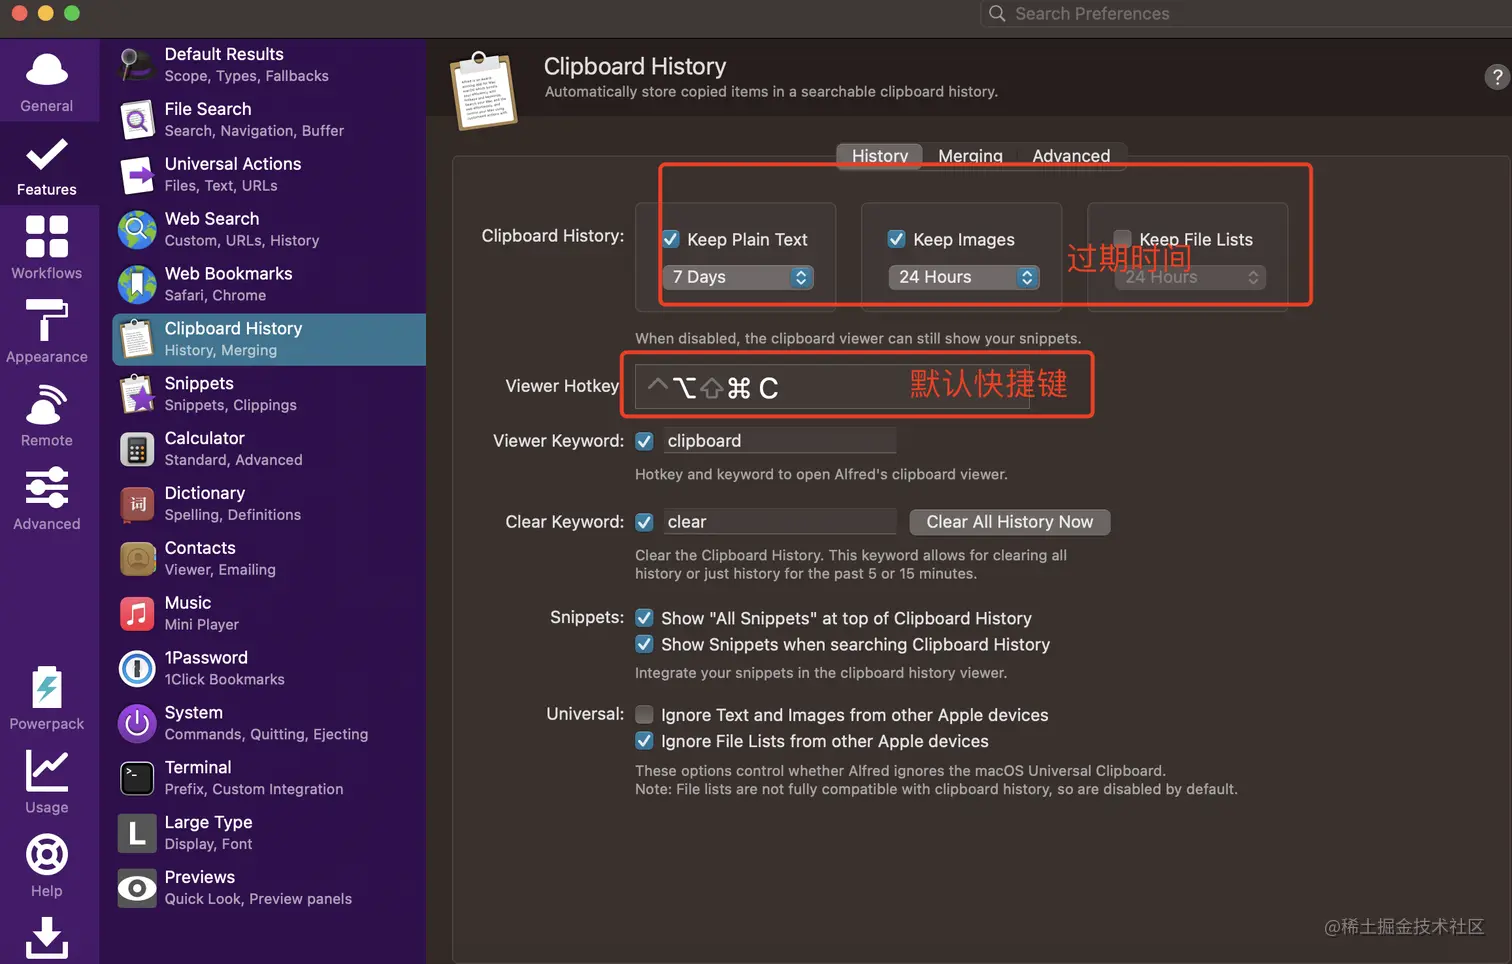Click the File Search magnifier icon
This screenshot has height=964, width=1512.
pyautogui.click(x=137, y=120)
